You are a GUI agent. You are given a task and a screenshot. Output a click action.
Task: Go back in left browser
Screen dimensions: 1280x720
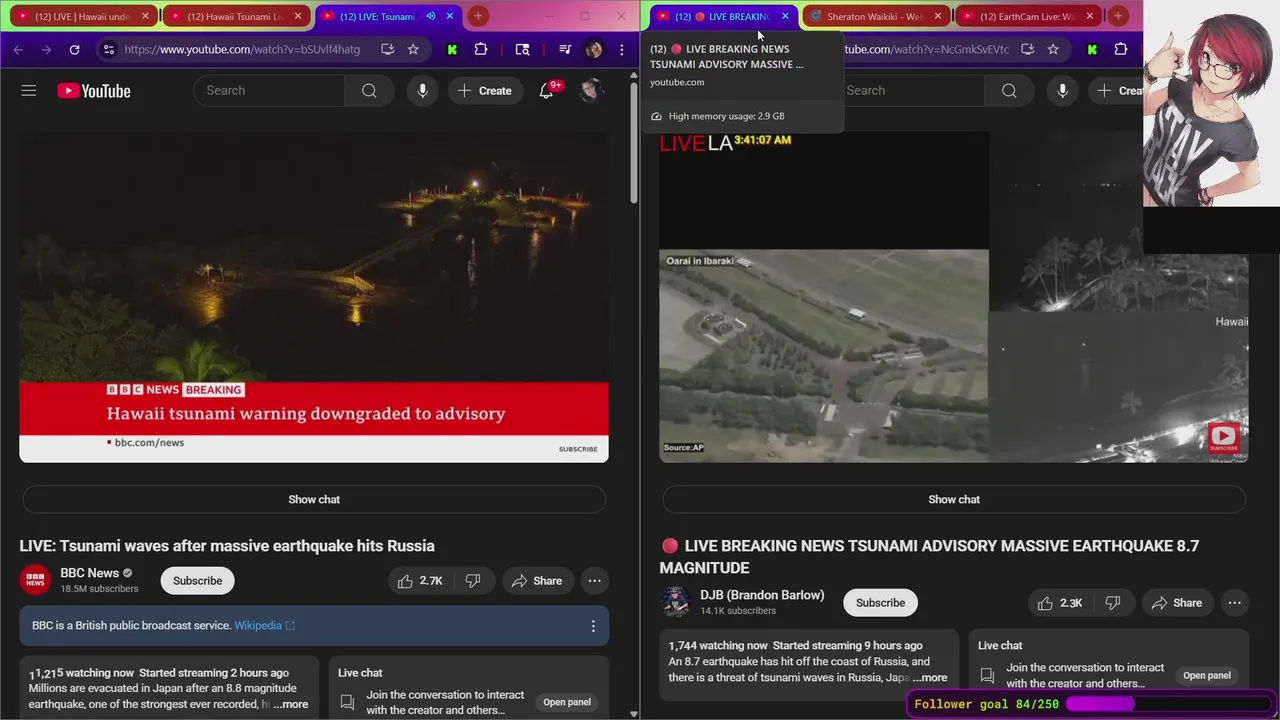tap(18, 49)
